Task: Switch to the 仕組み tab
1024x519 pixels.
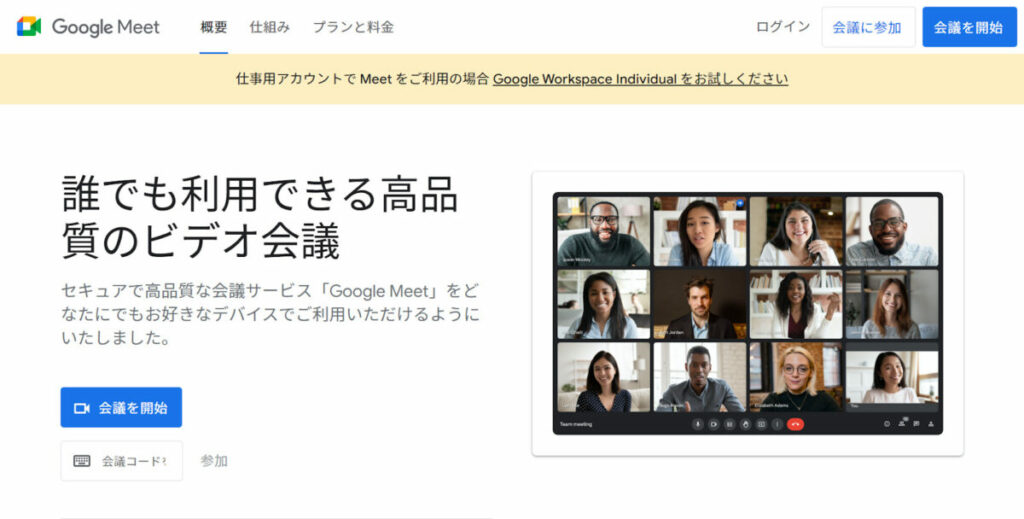Action: point(270,27)
